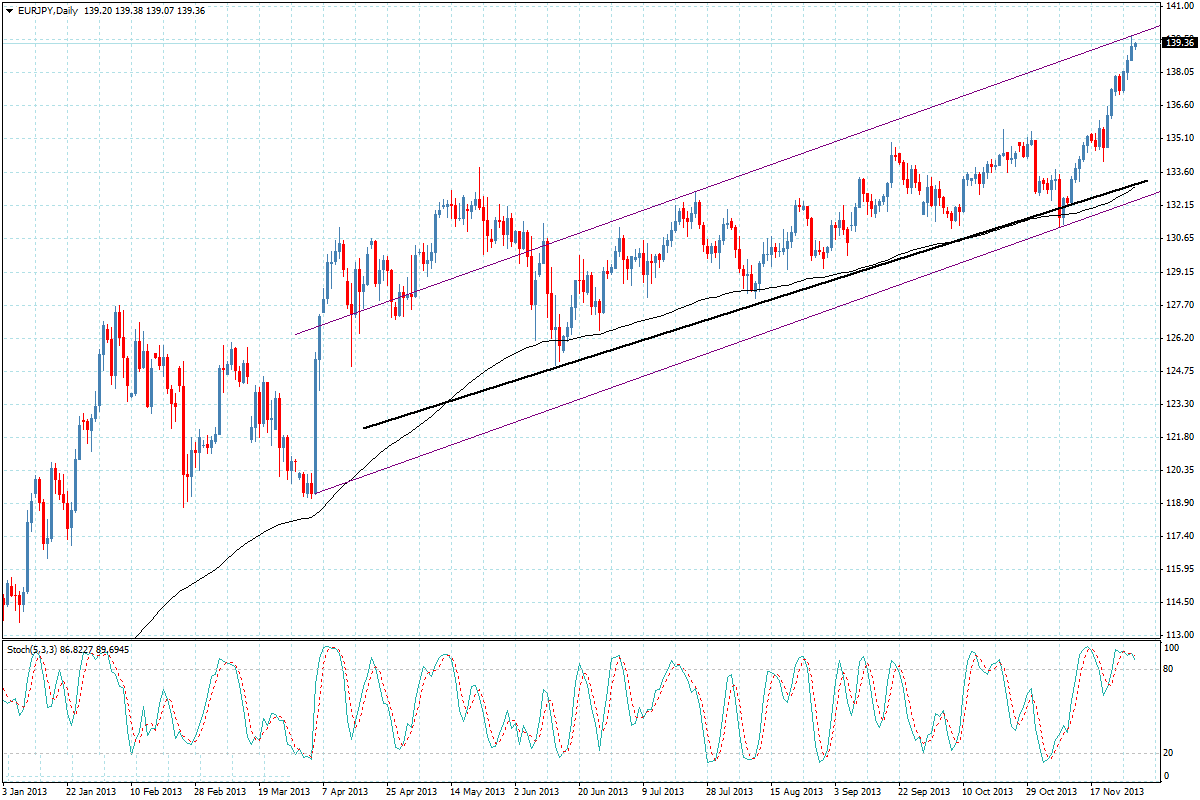Viewport: 1200px width, 800px height.
Task: Open the chart menu arrow beside EURJPY,Daily
Action: [x=9, y=10]
